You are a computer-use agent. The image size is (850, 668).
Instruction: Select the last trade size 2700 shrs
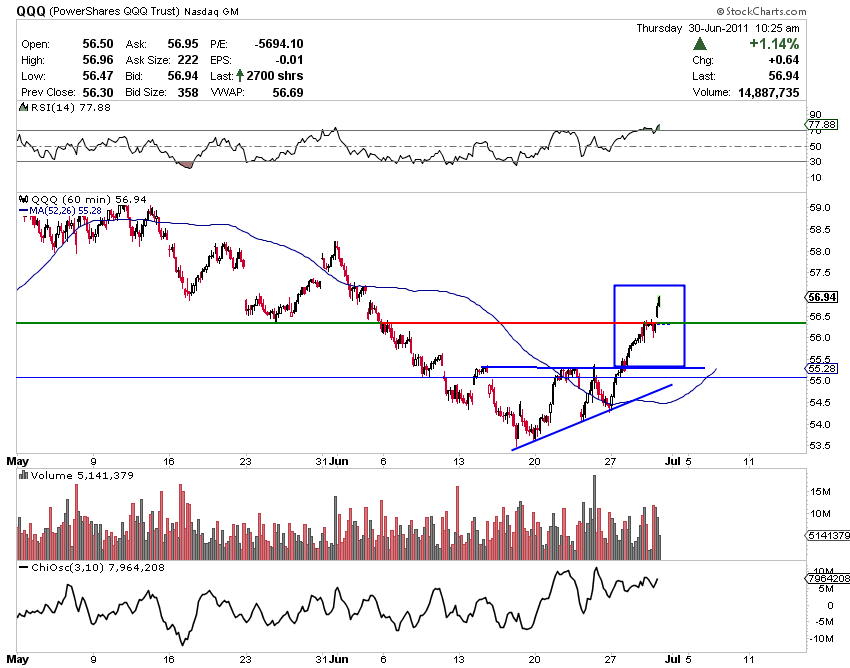click(275, 76)
